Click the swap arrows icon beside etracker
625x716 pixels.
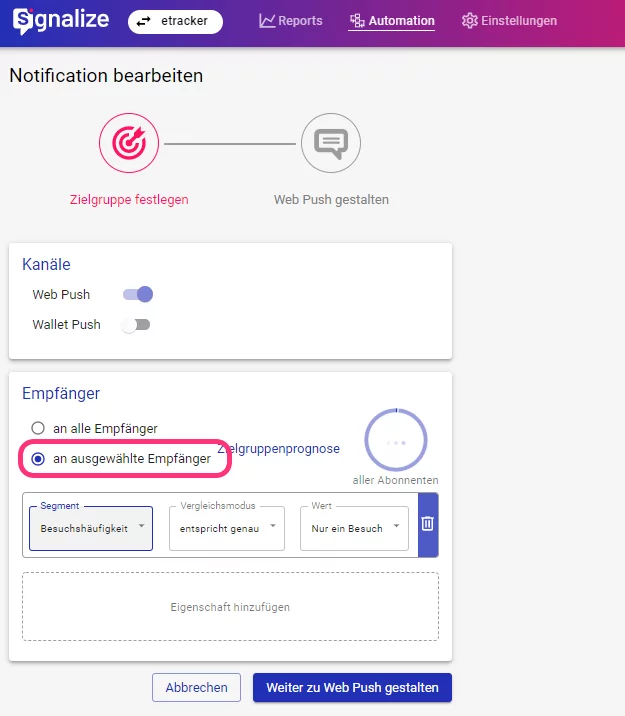[x=143, y=21]
